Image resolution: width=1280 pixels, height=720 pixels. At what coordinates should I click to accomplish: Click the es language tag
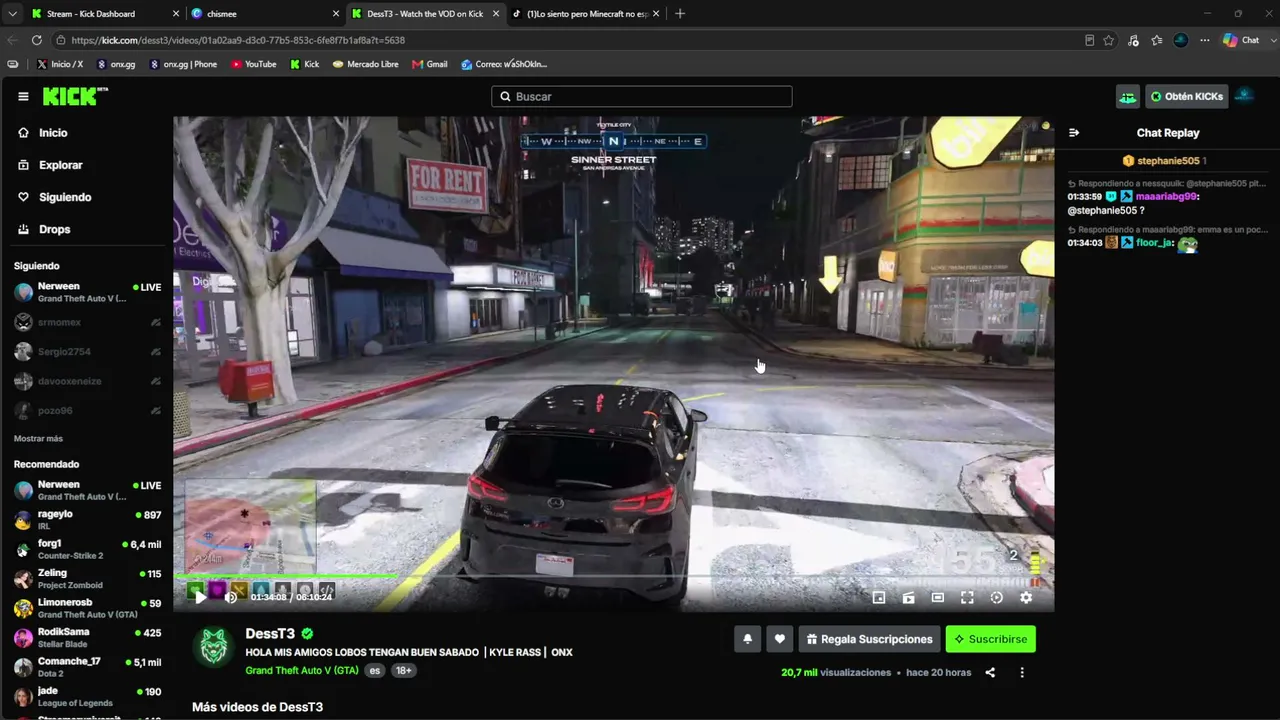[375, 670]
